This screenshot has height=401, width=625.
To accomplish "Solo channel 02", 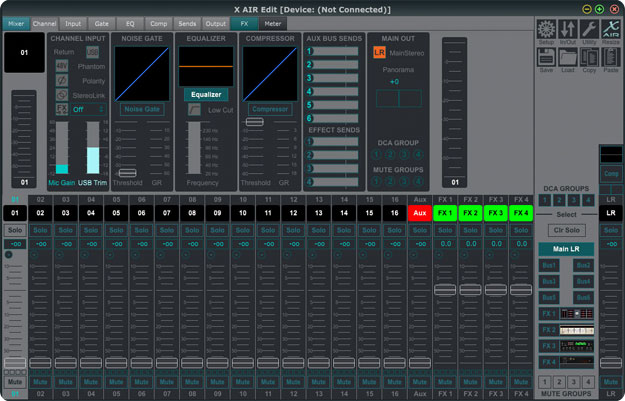I will point(40,230).
